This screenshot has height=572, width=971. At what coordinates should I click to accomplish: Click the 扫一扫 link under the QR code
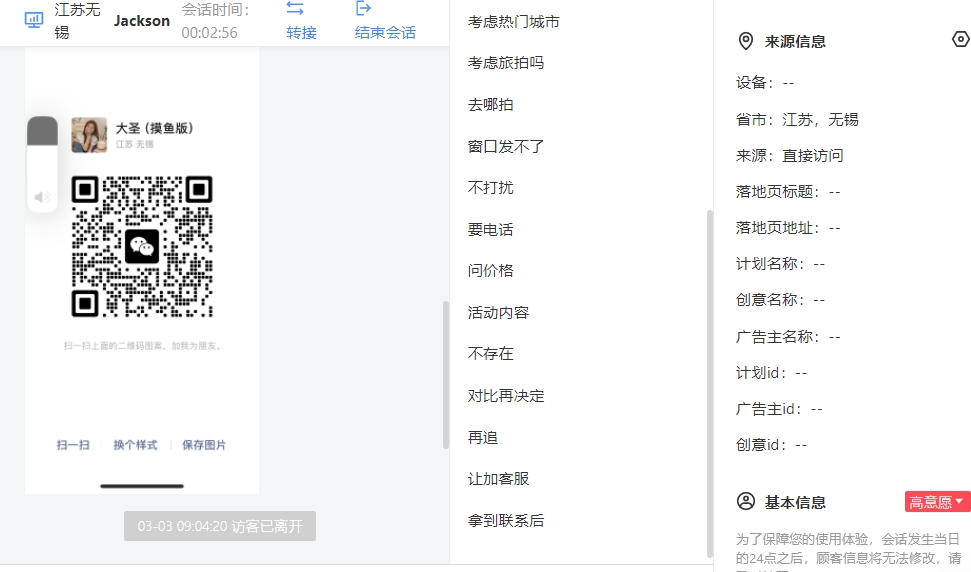(x=73, y=445)
